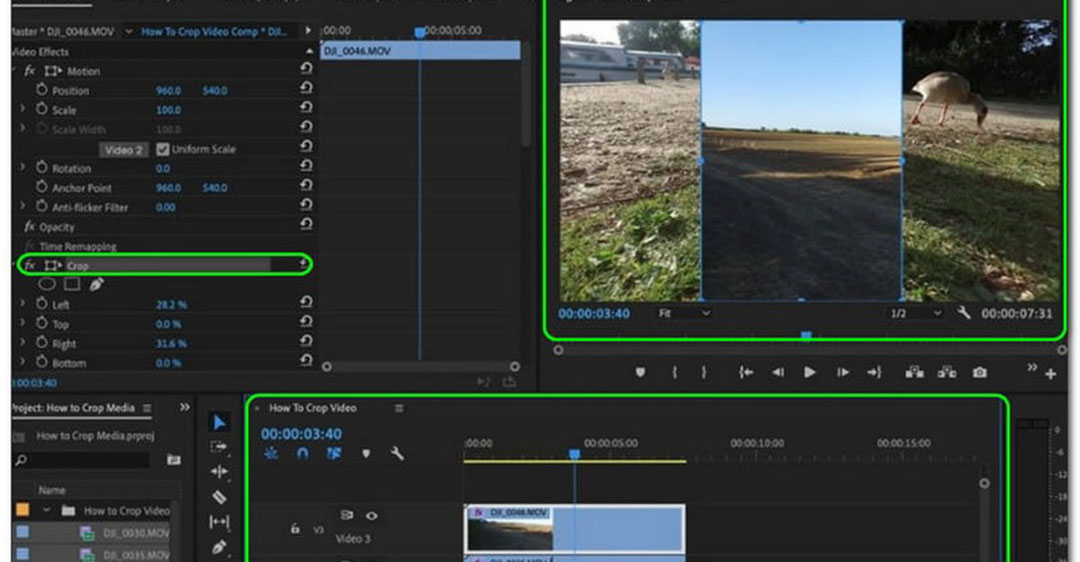Open the Fit zoom level dropdown
Screen dimensions: 1080x562
[684, 313]
